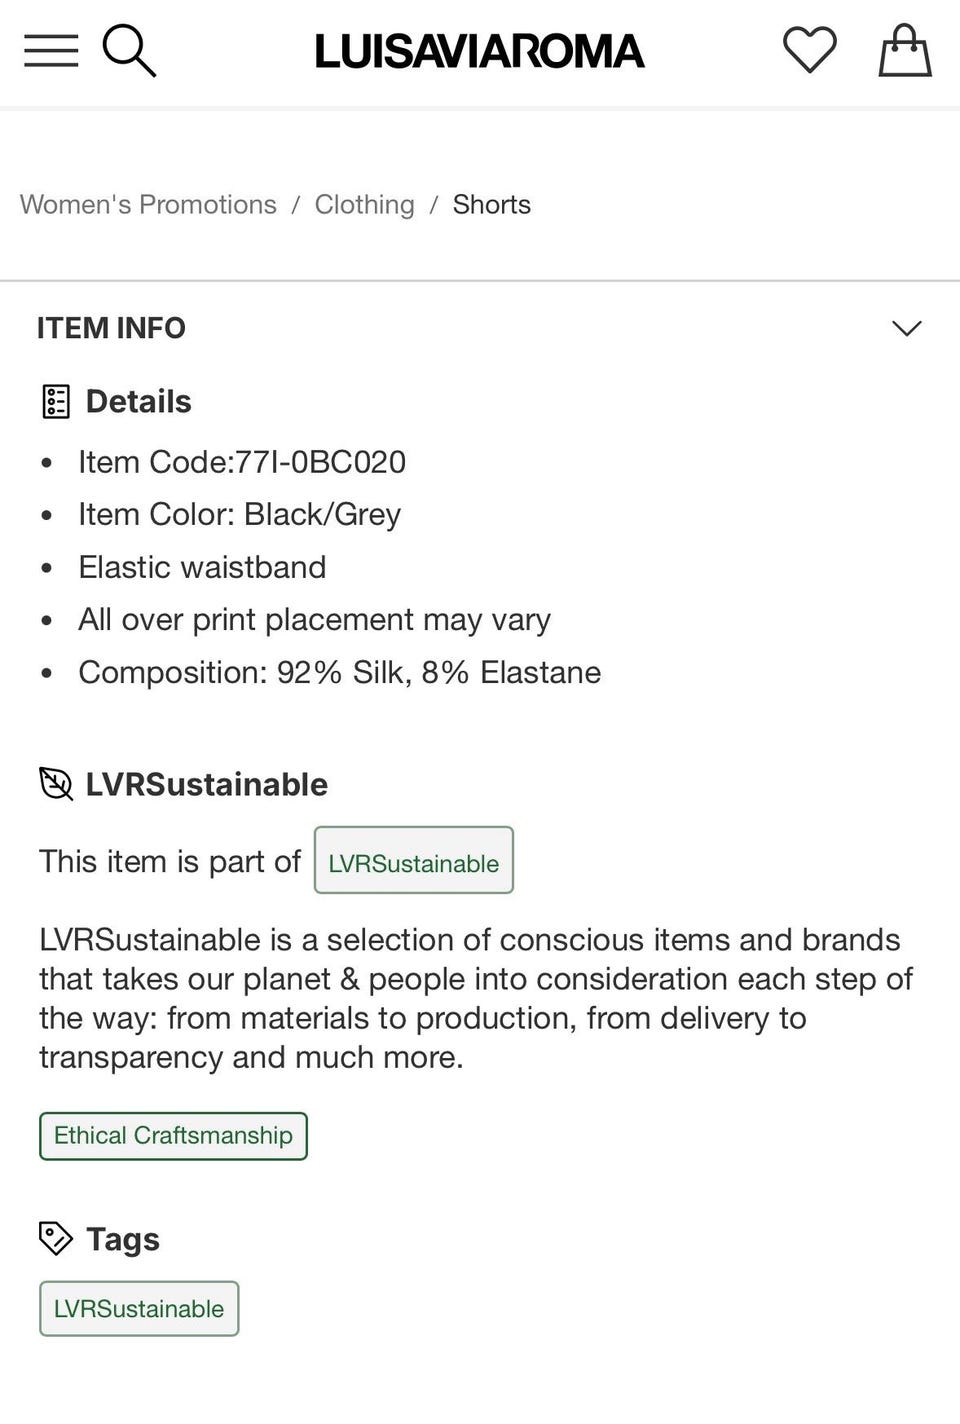Screen dimensions: 960x1424
Task: Click the Ethical Craftsmanship tag
Action: pos(173,1136)
